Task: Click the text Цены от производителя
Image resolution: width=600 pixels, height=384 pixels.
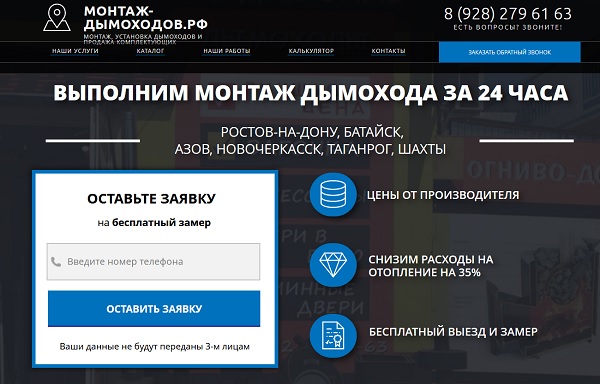Action: [x=443, y=195]
